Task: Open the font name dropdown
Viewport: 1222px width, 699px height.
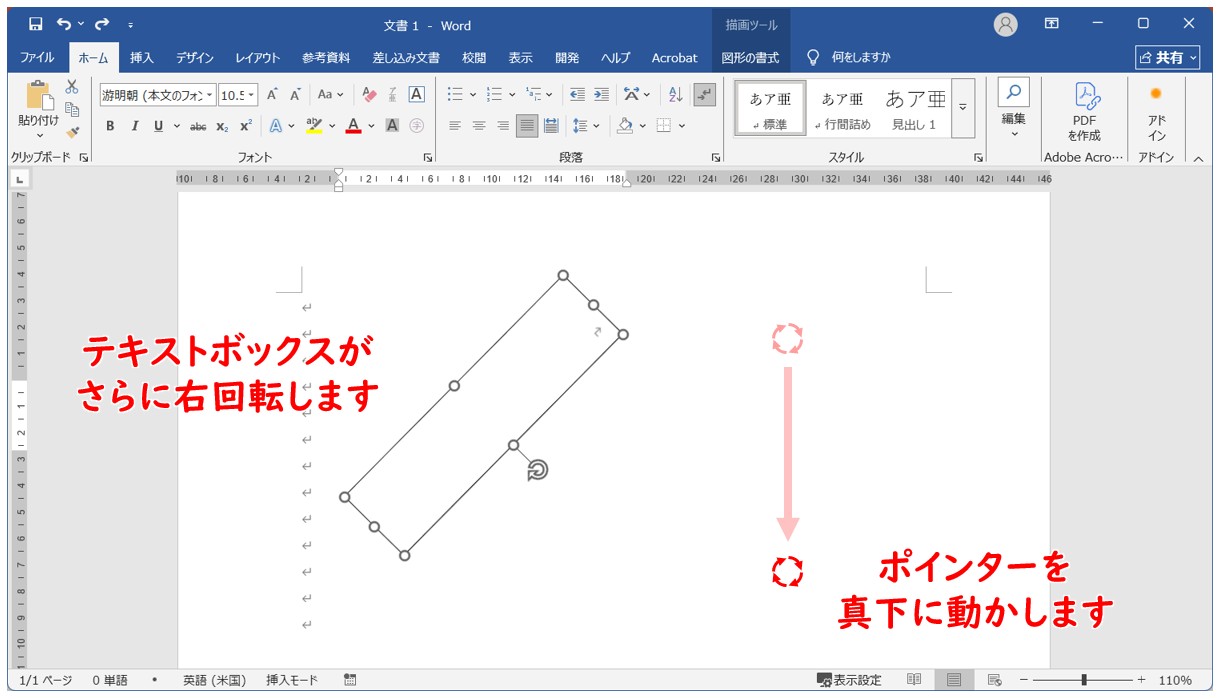Action: 210,95
